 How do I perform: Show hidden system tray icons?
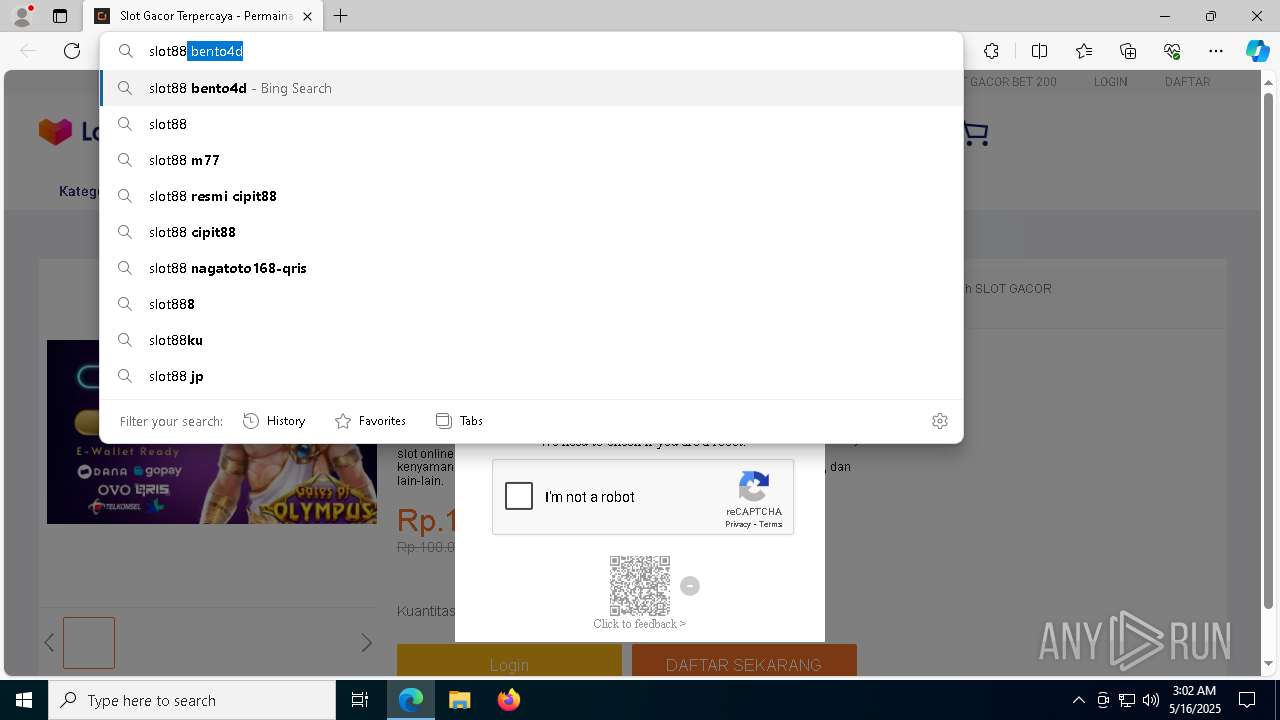click(x=1078, y=700)
